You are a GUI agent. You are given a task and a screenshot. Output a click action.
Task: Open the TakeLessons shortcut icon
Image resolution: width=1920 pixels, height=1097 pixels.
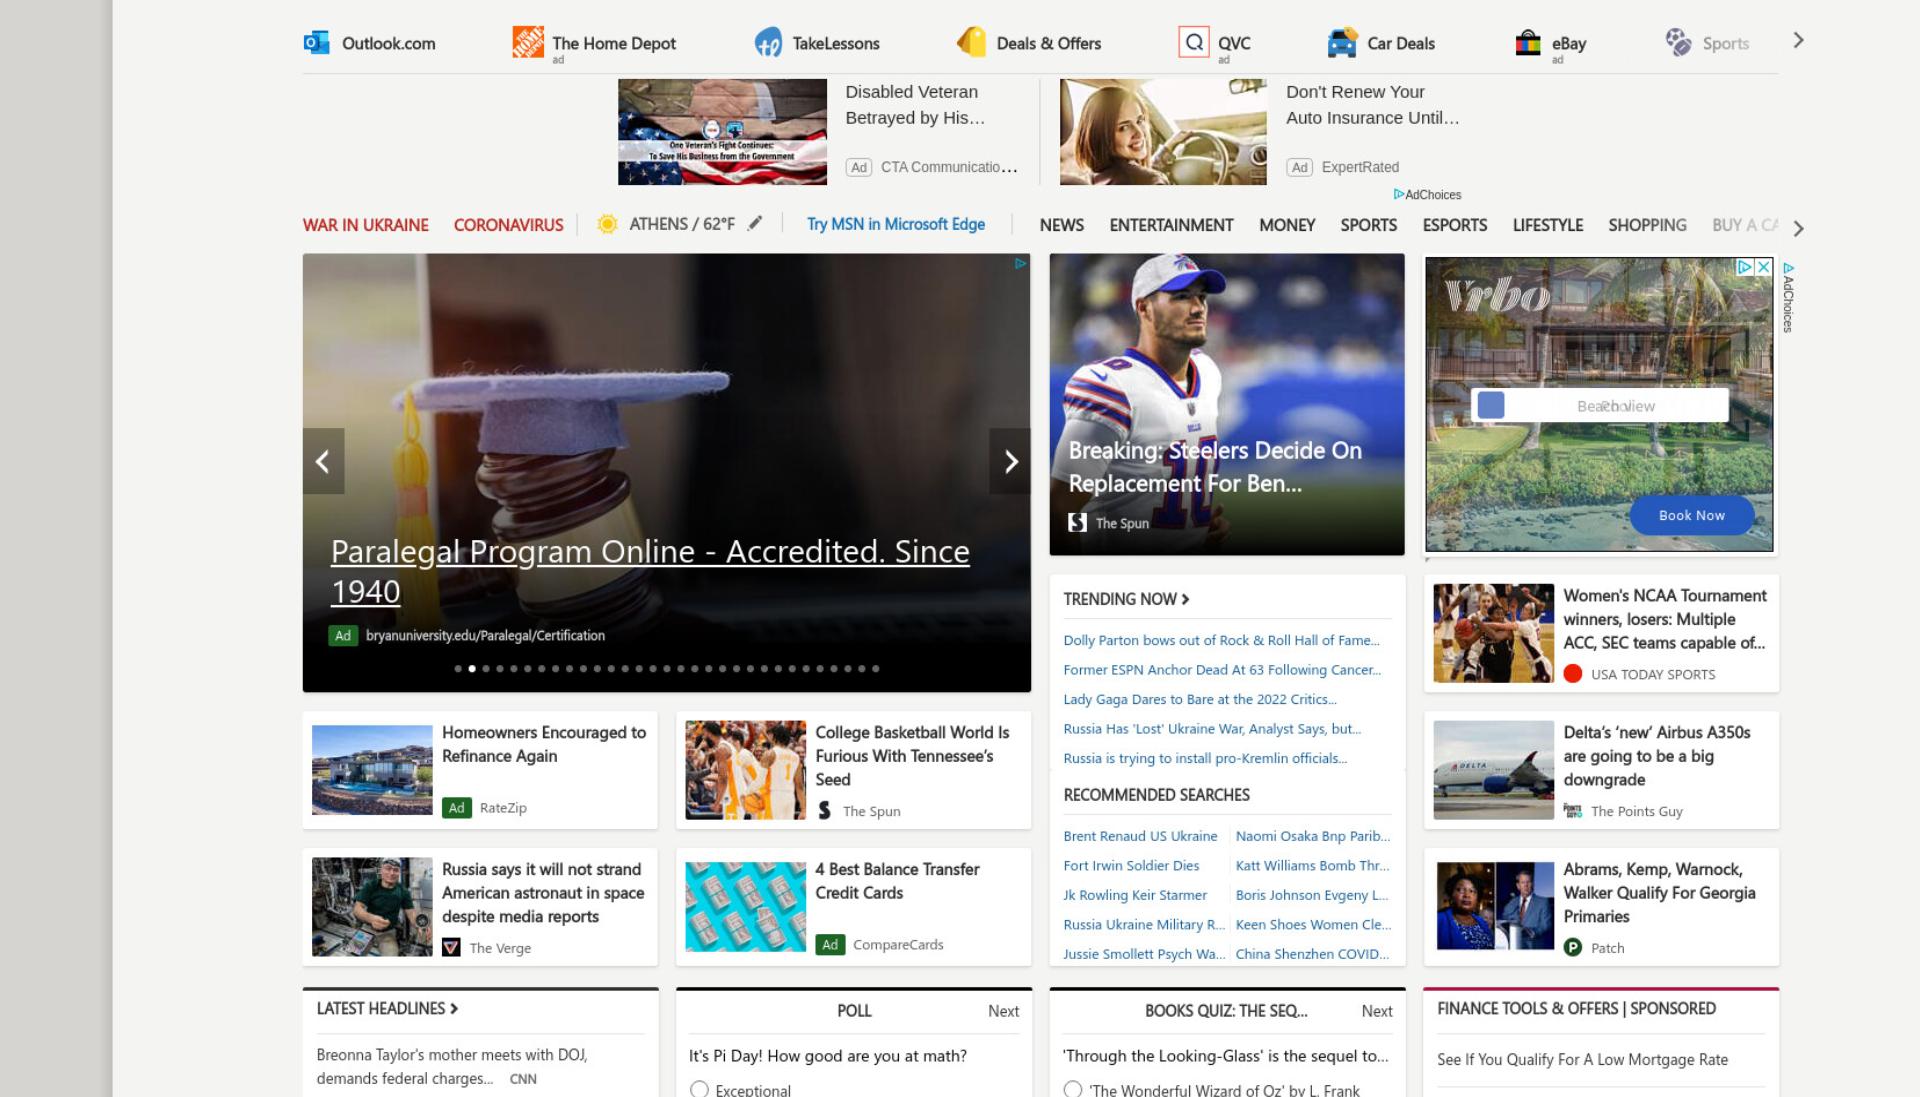click(768, 42)
